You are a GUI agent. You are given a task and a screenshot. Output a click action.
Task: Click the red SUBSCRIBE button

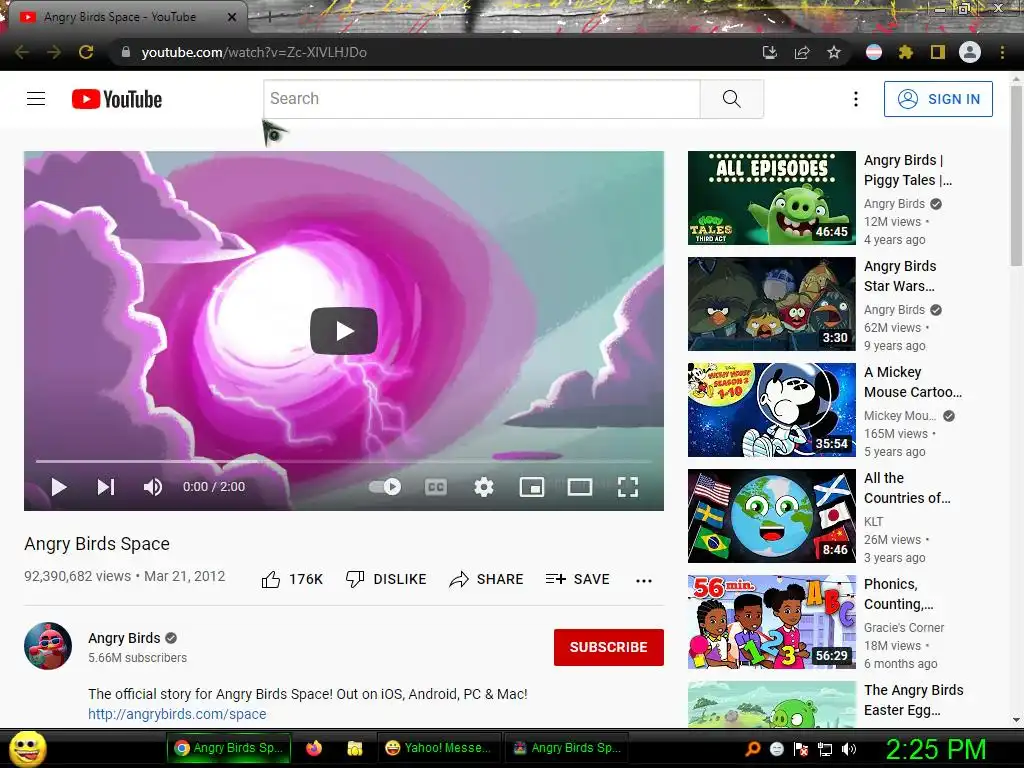(609, 647)
